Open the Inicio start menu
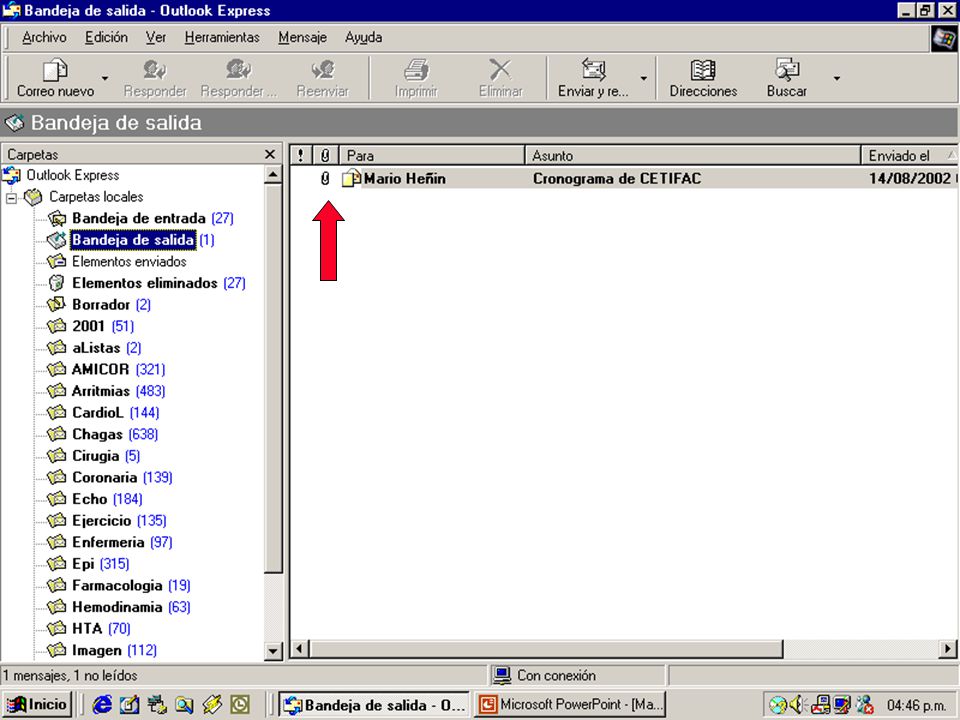 [37, 705]
